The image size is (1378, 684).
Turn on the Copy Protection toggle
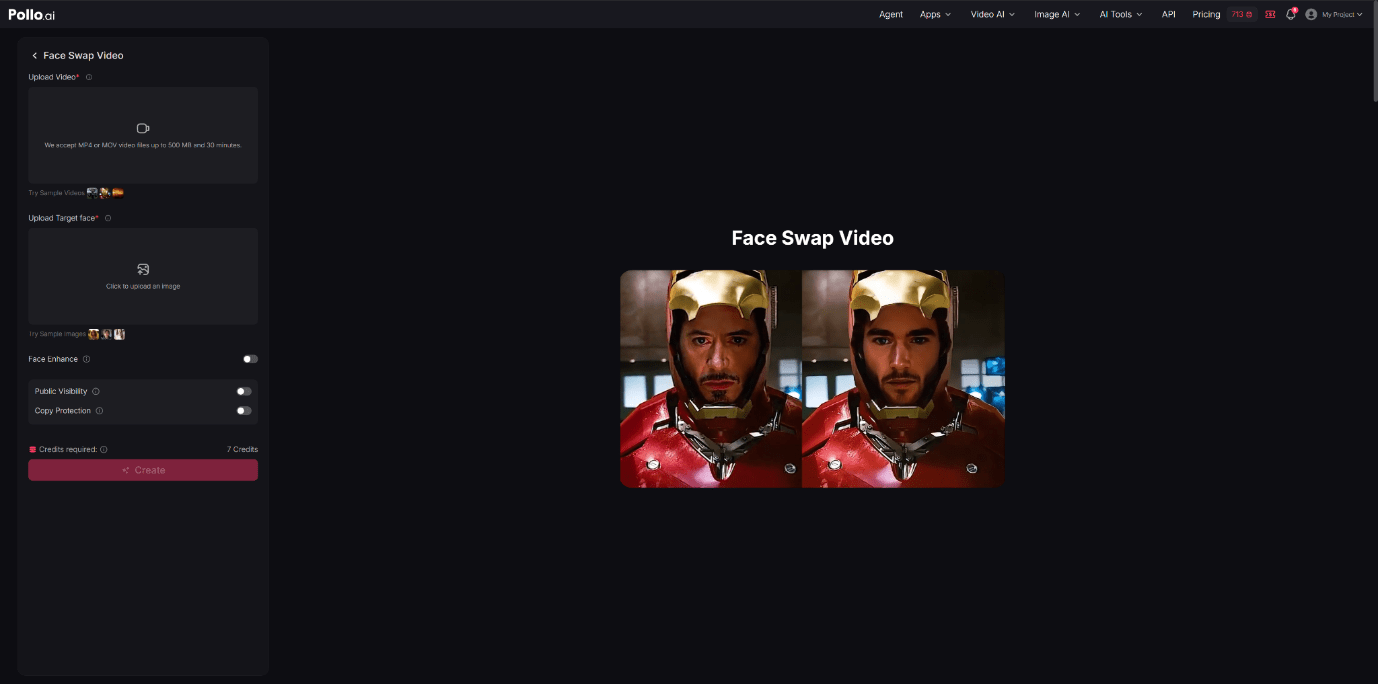(244, 411)
